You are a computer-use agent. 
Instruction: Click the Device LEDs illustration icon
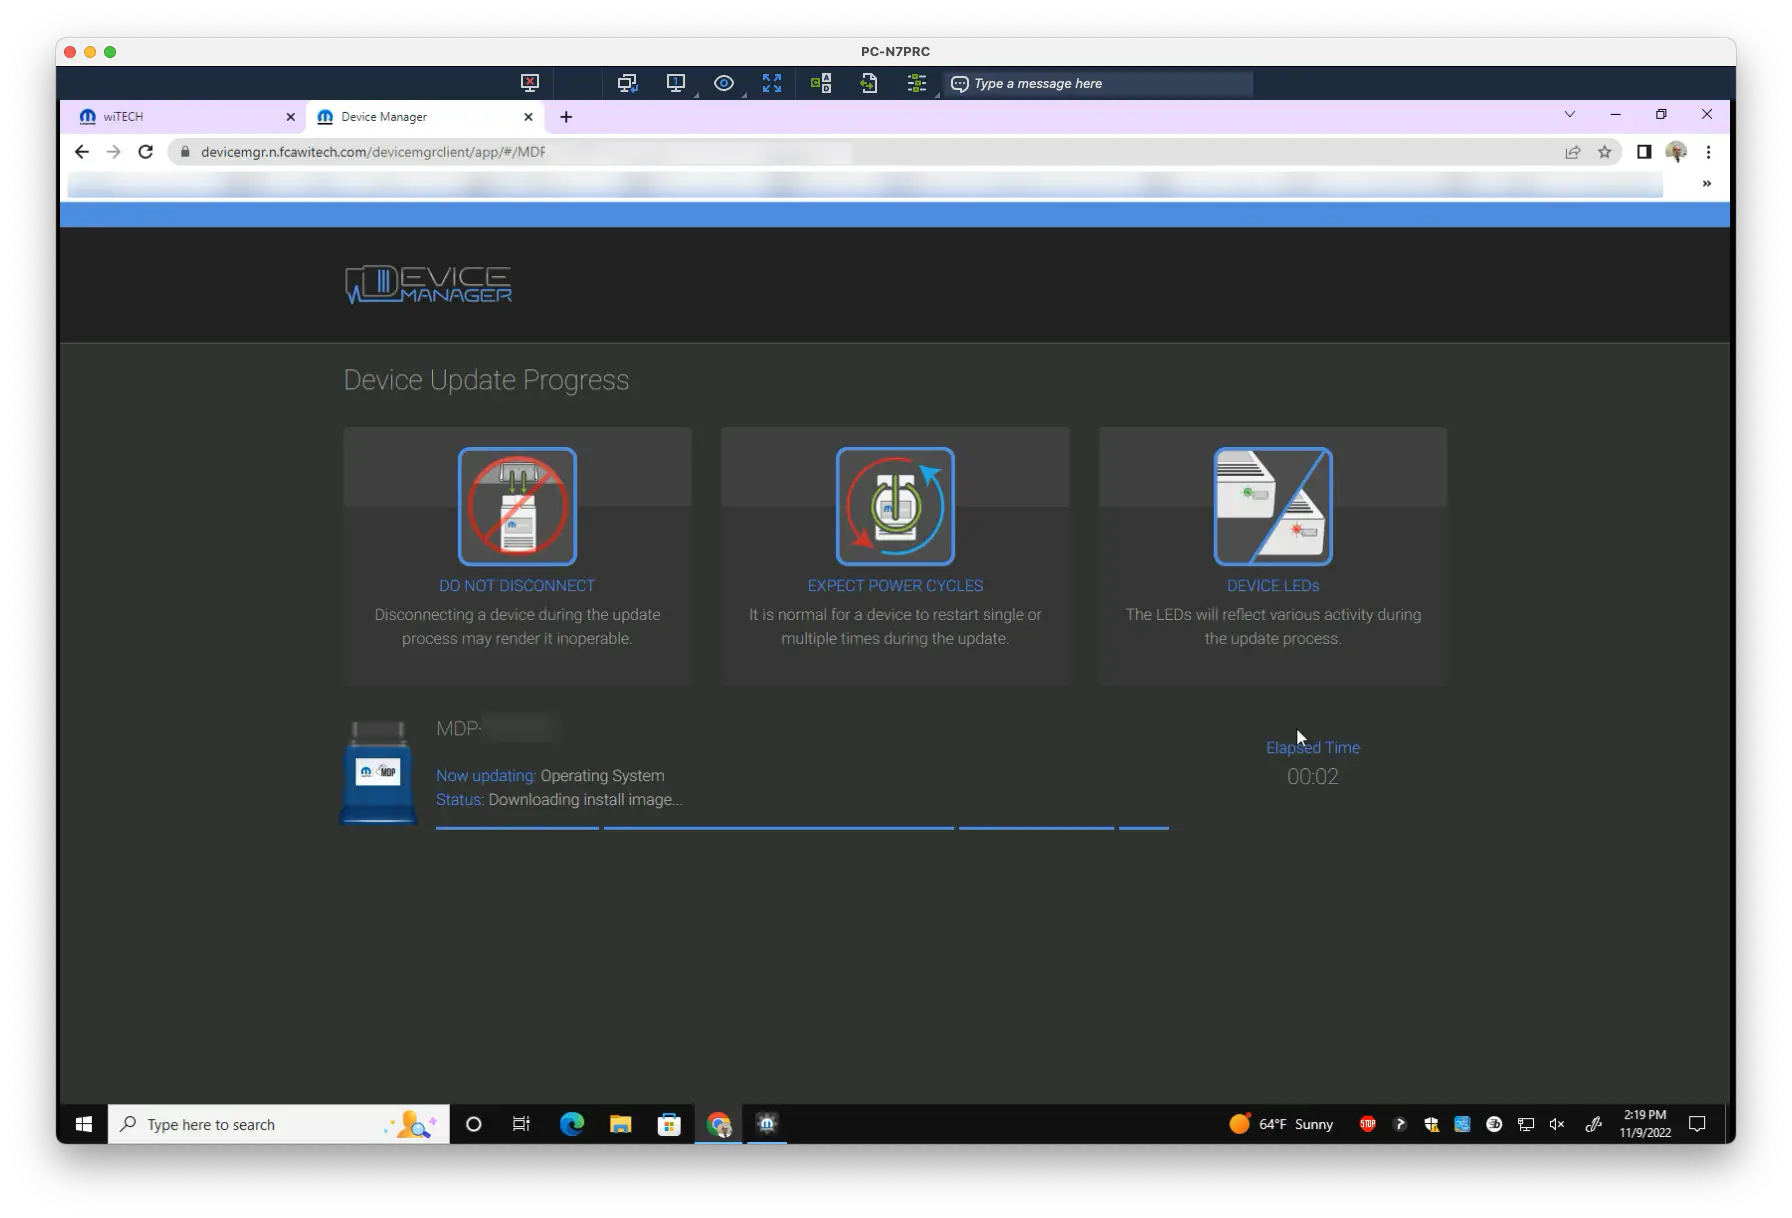[x=1273, y=506]
